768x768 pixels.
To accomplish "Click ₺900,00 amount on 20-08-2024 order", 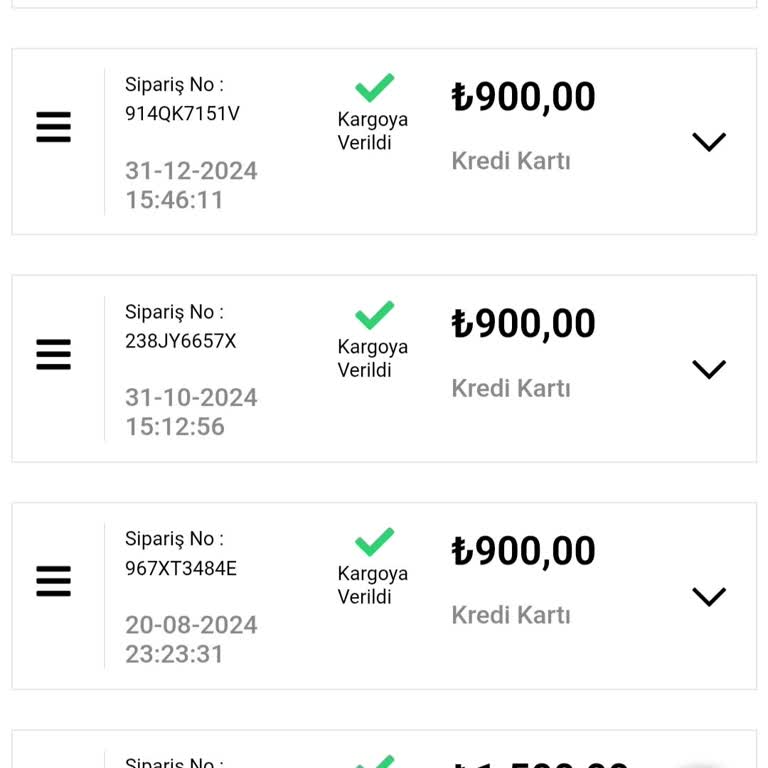I will [523, 551].
